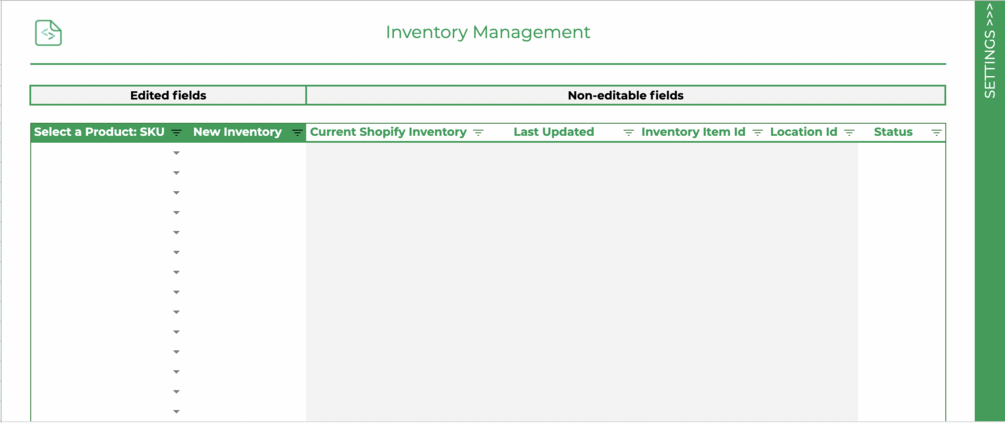Open SKU dropdown in last visible row
The image size is (1005, 423).
[x=177, y=411]
